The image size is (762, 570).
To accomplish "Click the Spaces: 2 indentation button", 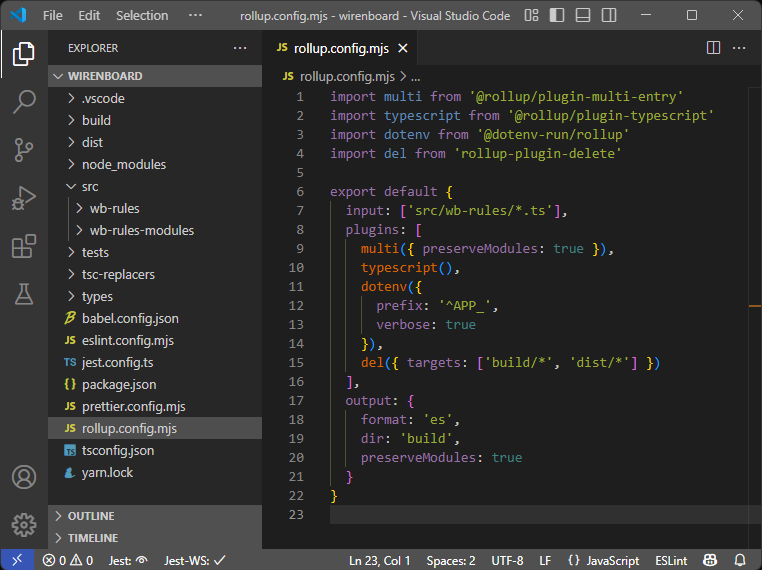I will 451,561.
